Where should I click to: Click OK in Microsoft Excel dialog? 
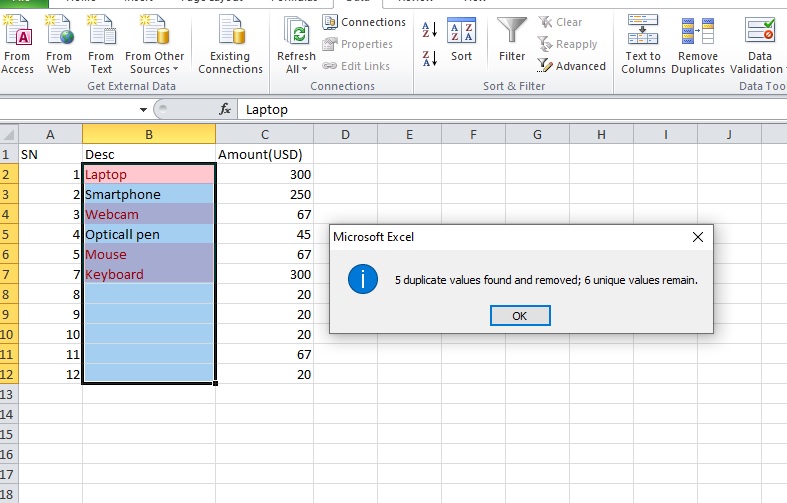[520, 316]
